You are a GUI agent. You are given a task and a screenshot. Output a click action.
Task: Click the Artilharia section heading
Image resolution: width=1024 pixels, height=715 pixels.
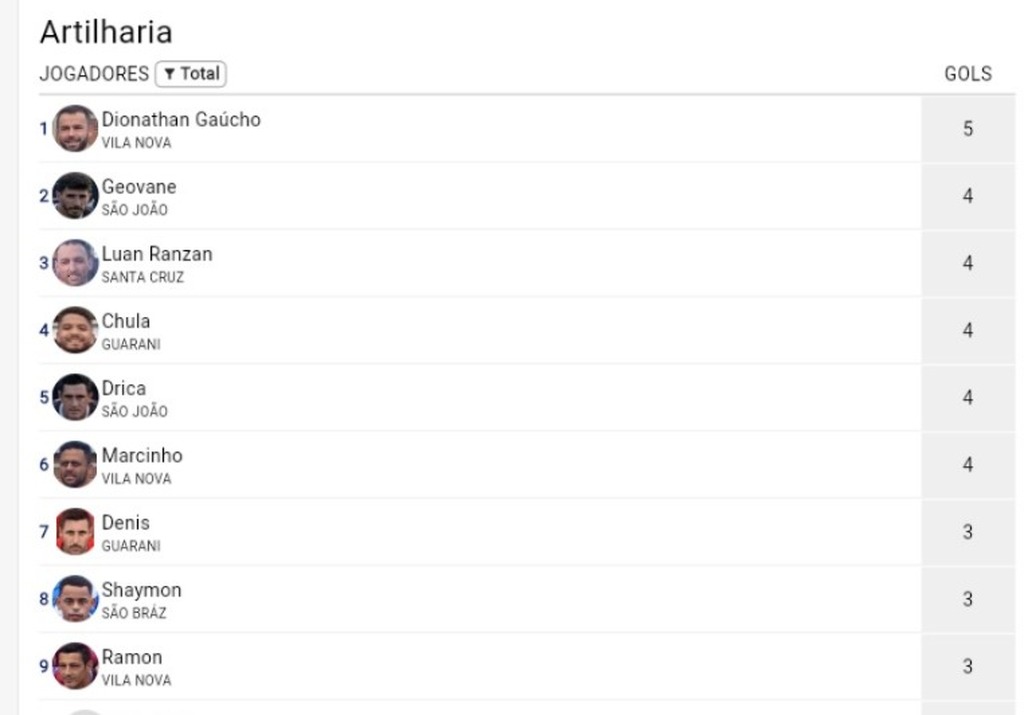(106, 32)
